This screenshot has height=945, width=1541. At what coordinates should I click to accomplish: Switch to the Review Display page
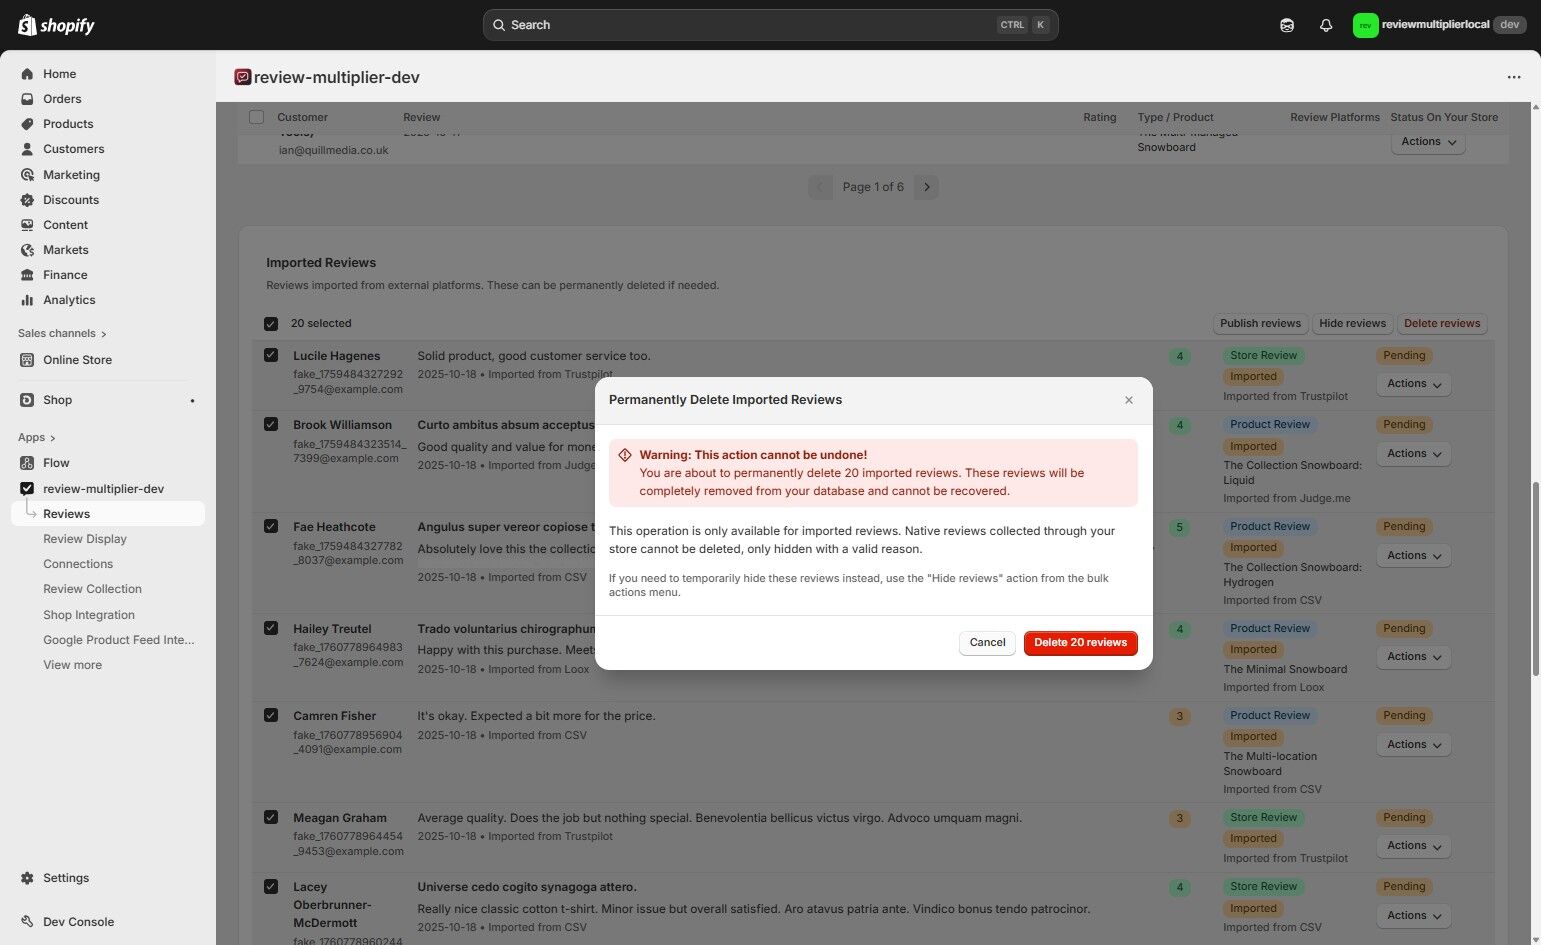pos(85,538)
